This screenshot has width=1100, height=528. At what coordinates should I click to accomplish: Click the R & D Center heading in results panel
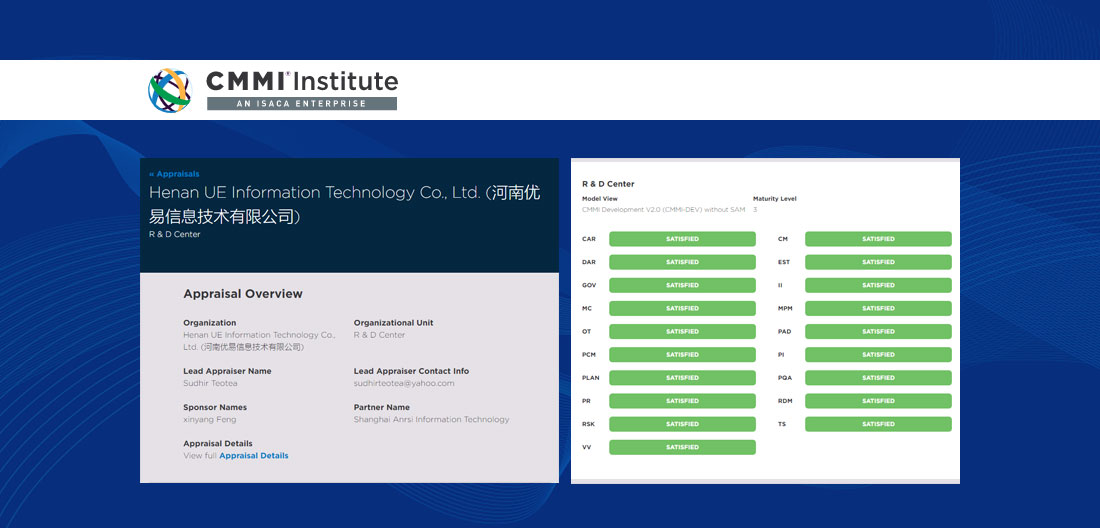click(x=608, y=184)
